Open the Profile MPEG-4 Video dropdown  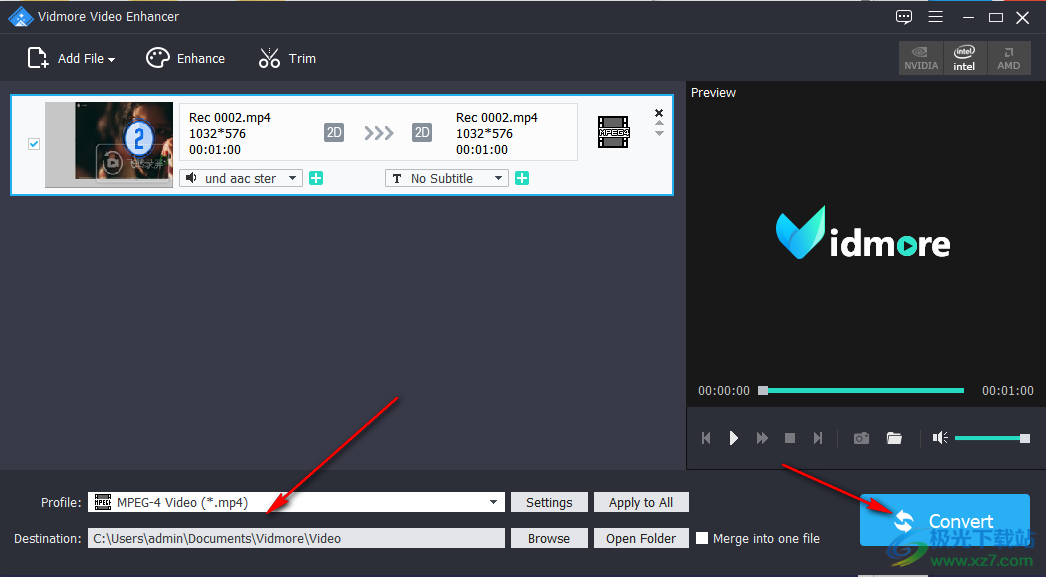point(296,502)
